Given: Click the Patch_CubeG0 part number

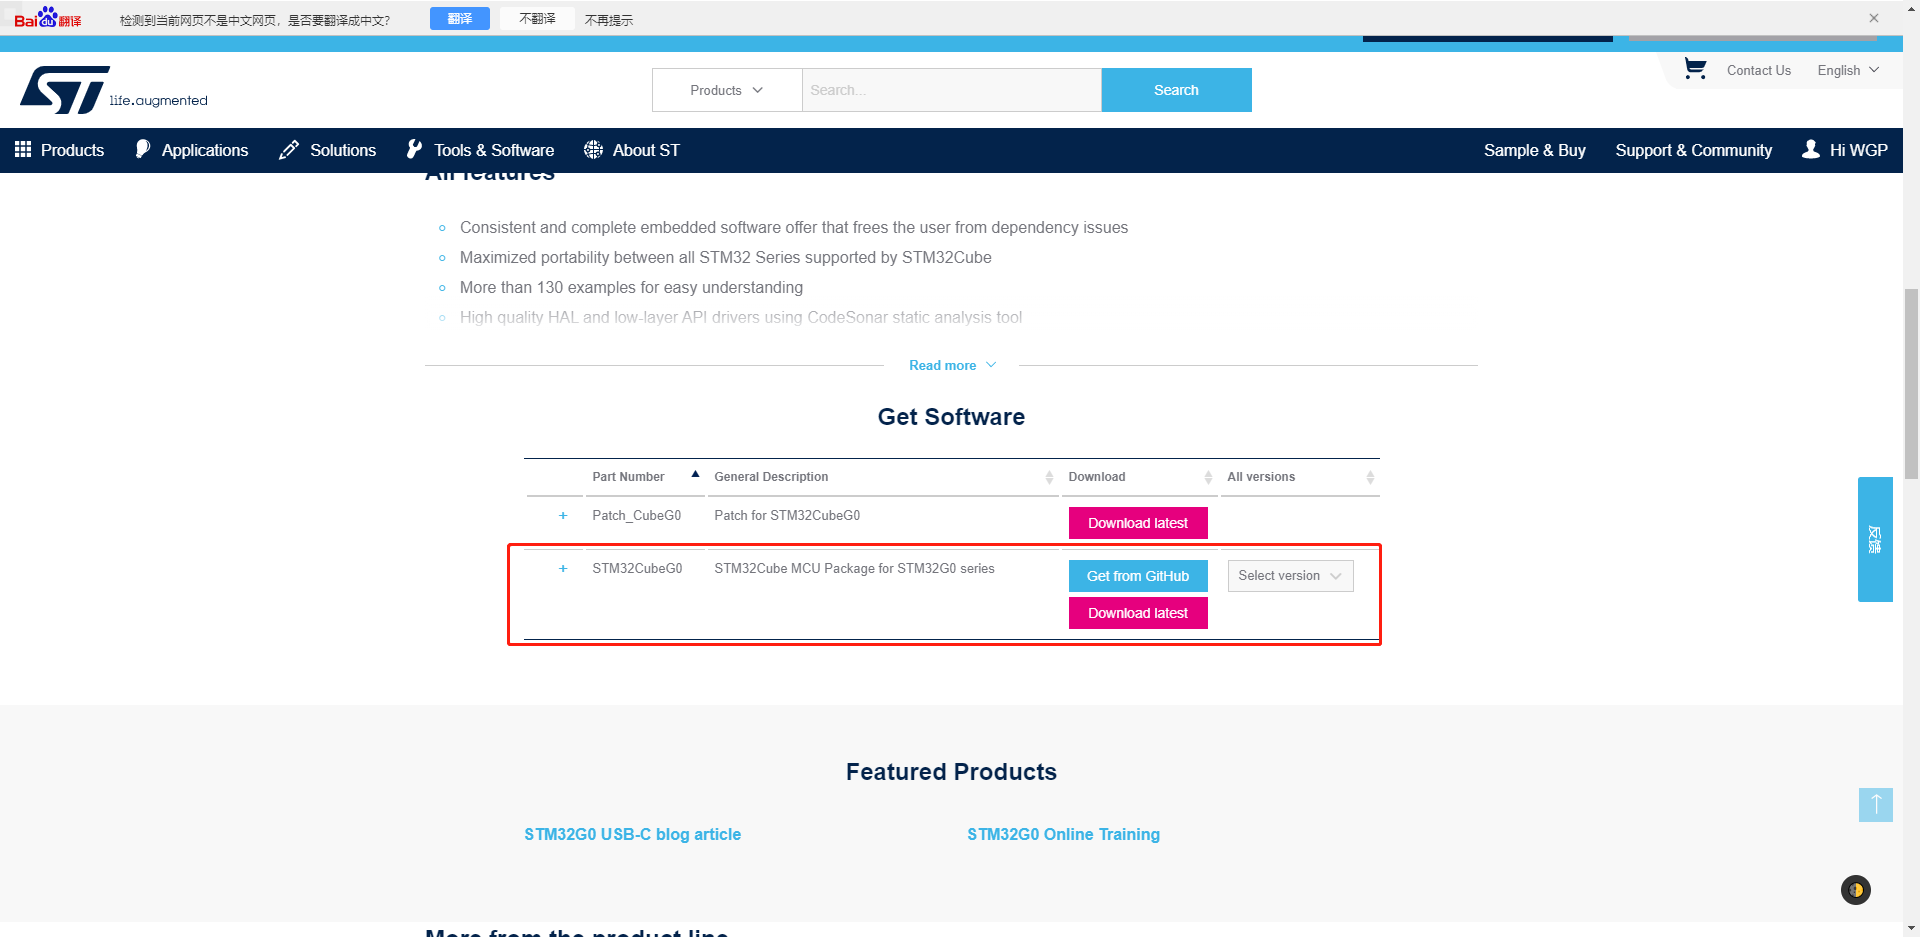Looking at the screenshot, I should pyautogui.click(x=636, y=515).
